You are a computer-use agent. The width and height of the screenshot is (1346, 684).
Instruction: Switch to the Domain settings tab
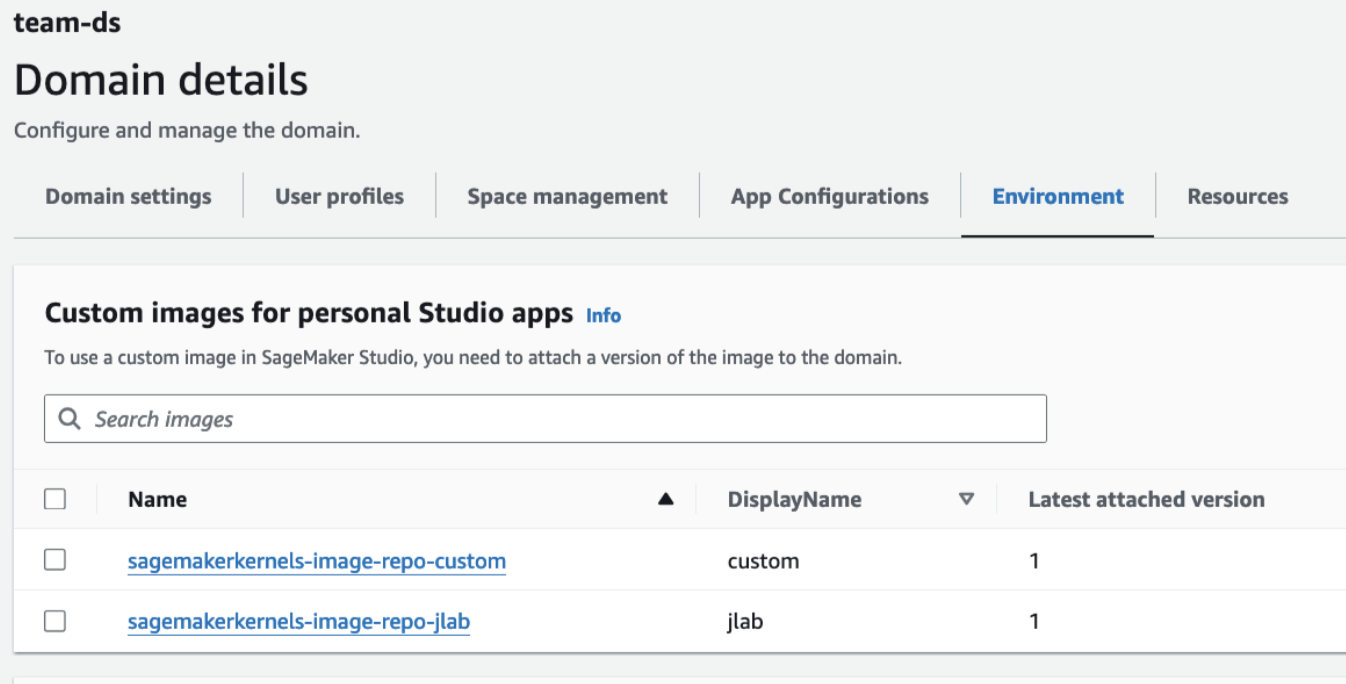click(128, 196)
